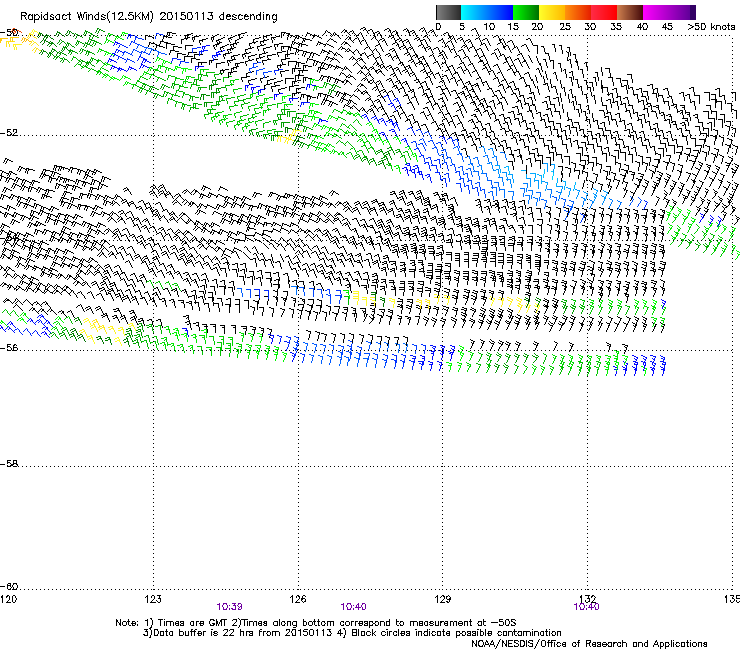Click the latitude label '-58'

[x=9, y=464]
